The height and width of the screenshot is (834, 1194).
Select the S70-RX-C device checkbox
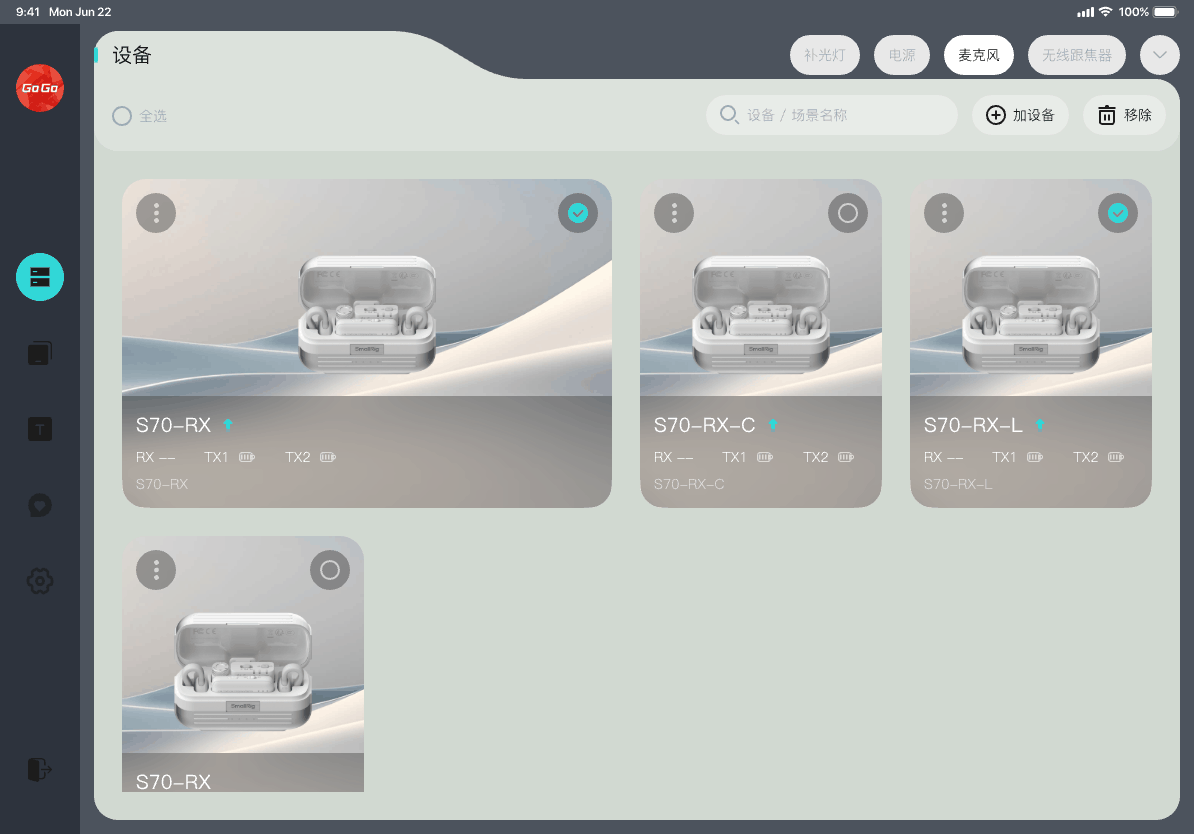click(848, 213)
